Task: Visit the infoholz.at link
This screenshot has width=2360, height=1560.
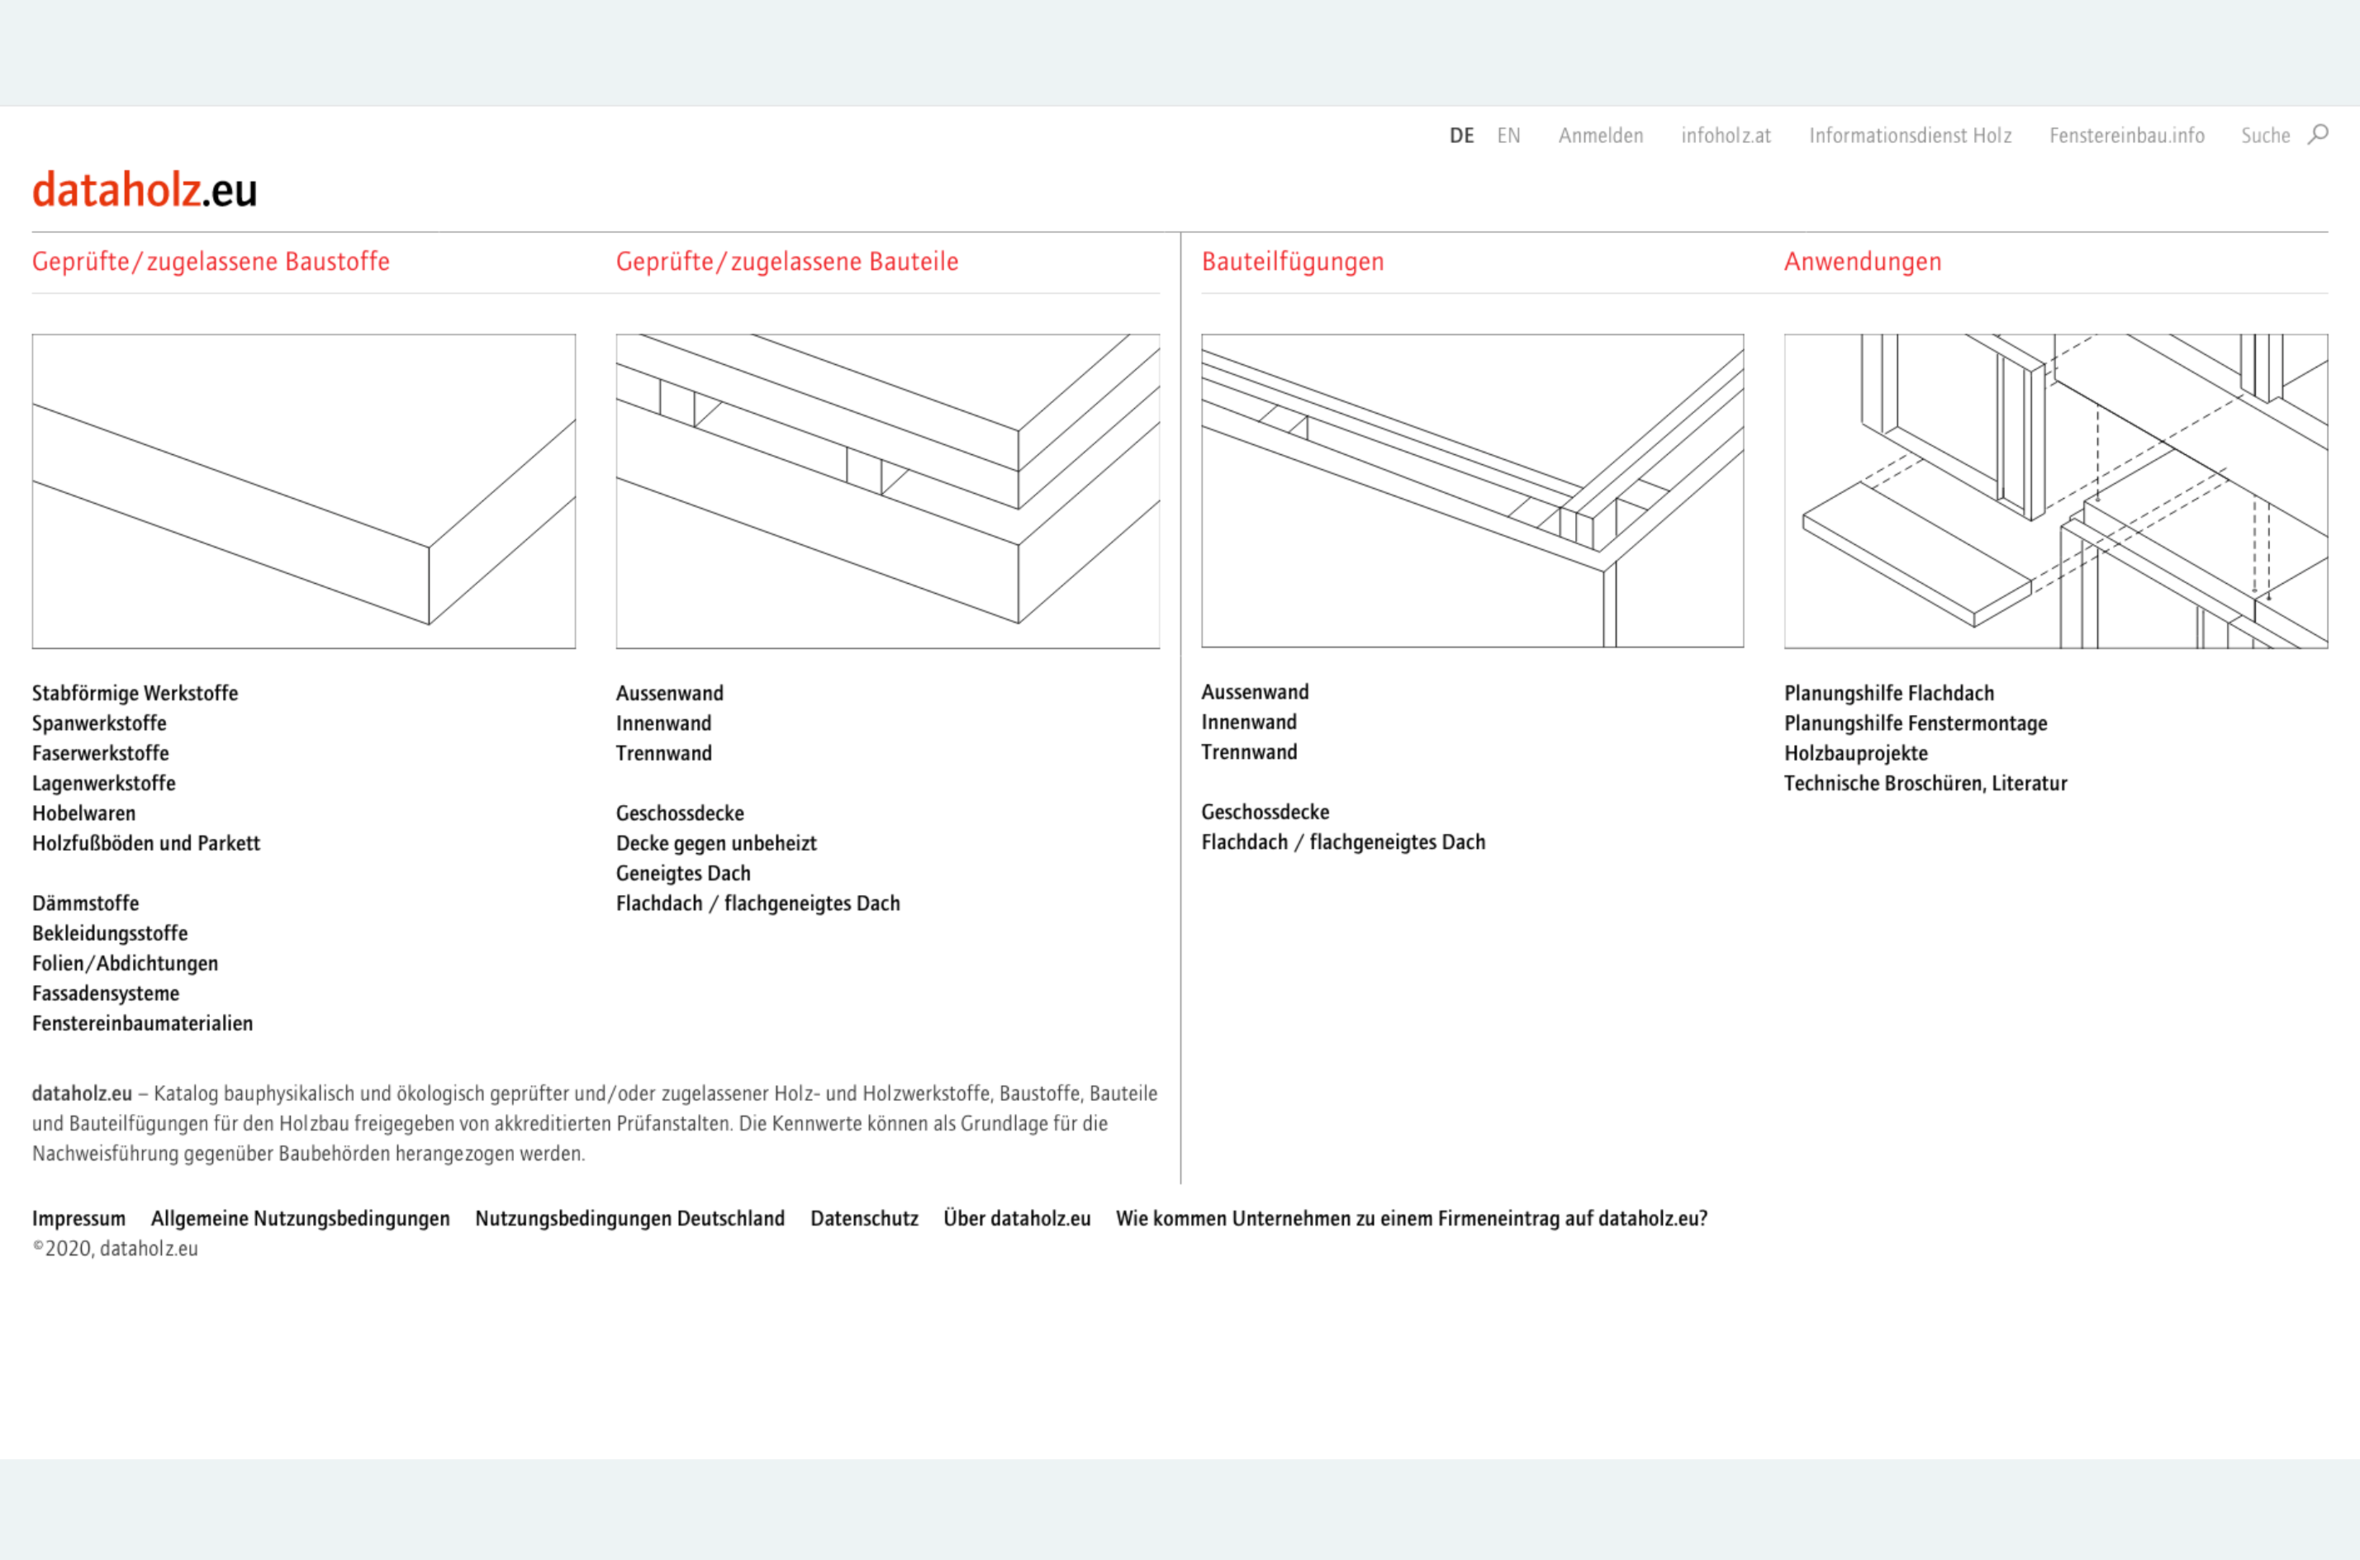Action: (x=1725, y=136)
